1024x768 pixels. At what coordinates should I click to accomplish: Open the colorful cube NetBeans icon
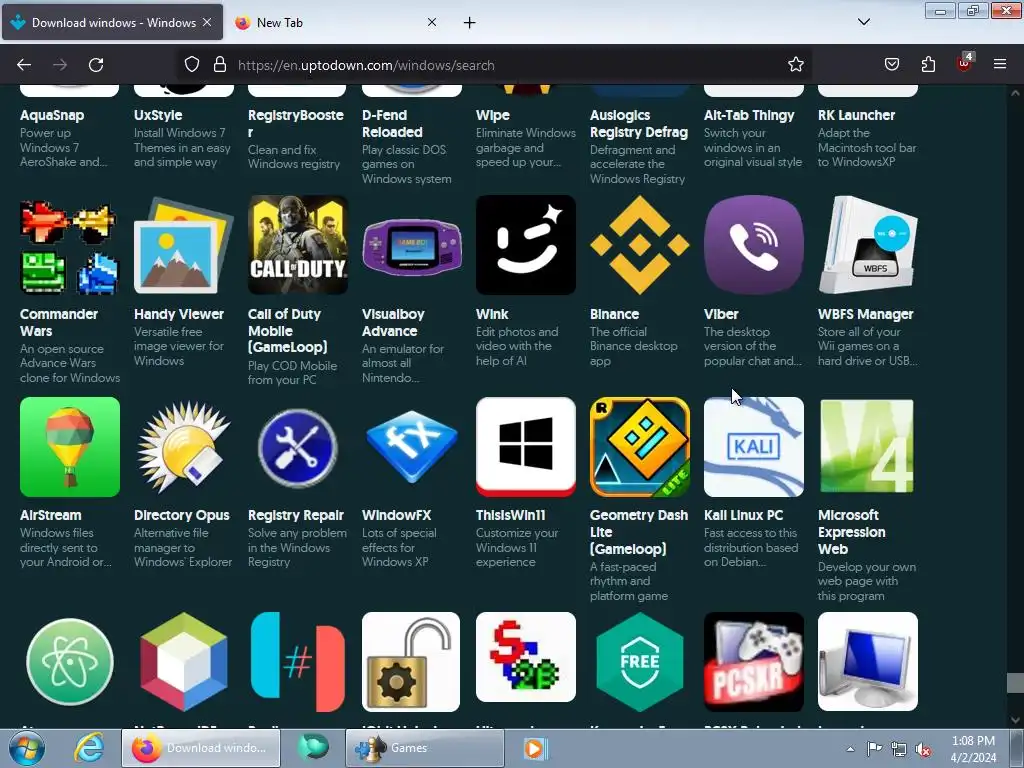184,662
